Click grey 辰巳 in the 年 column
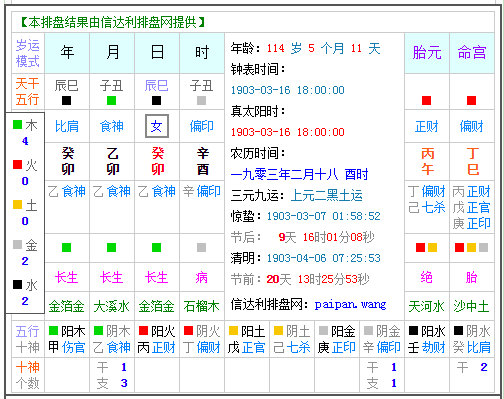Image resolution: width=504 pixels, height=399 pixels. (67, 86)
